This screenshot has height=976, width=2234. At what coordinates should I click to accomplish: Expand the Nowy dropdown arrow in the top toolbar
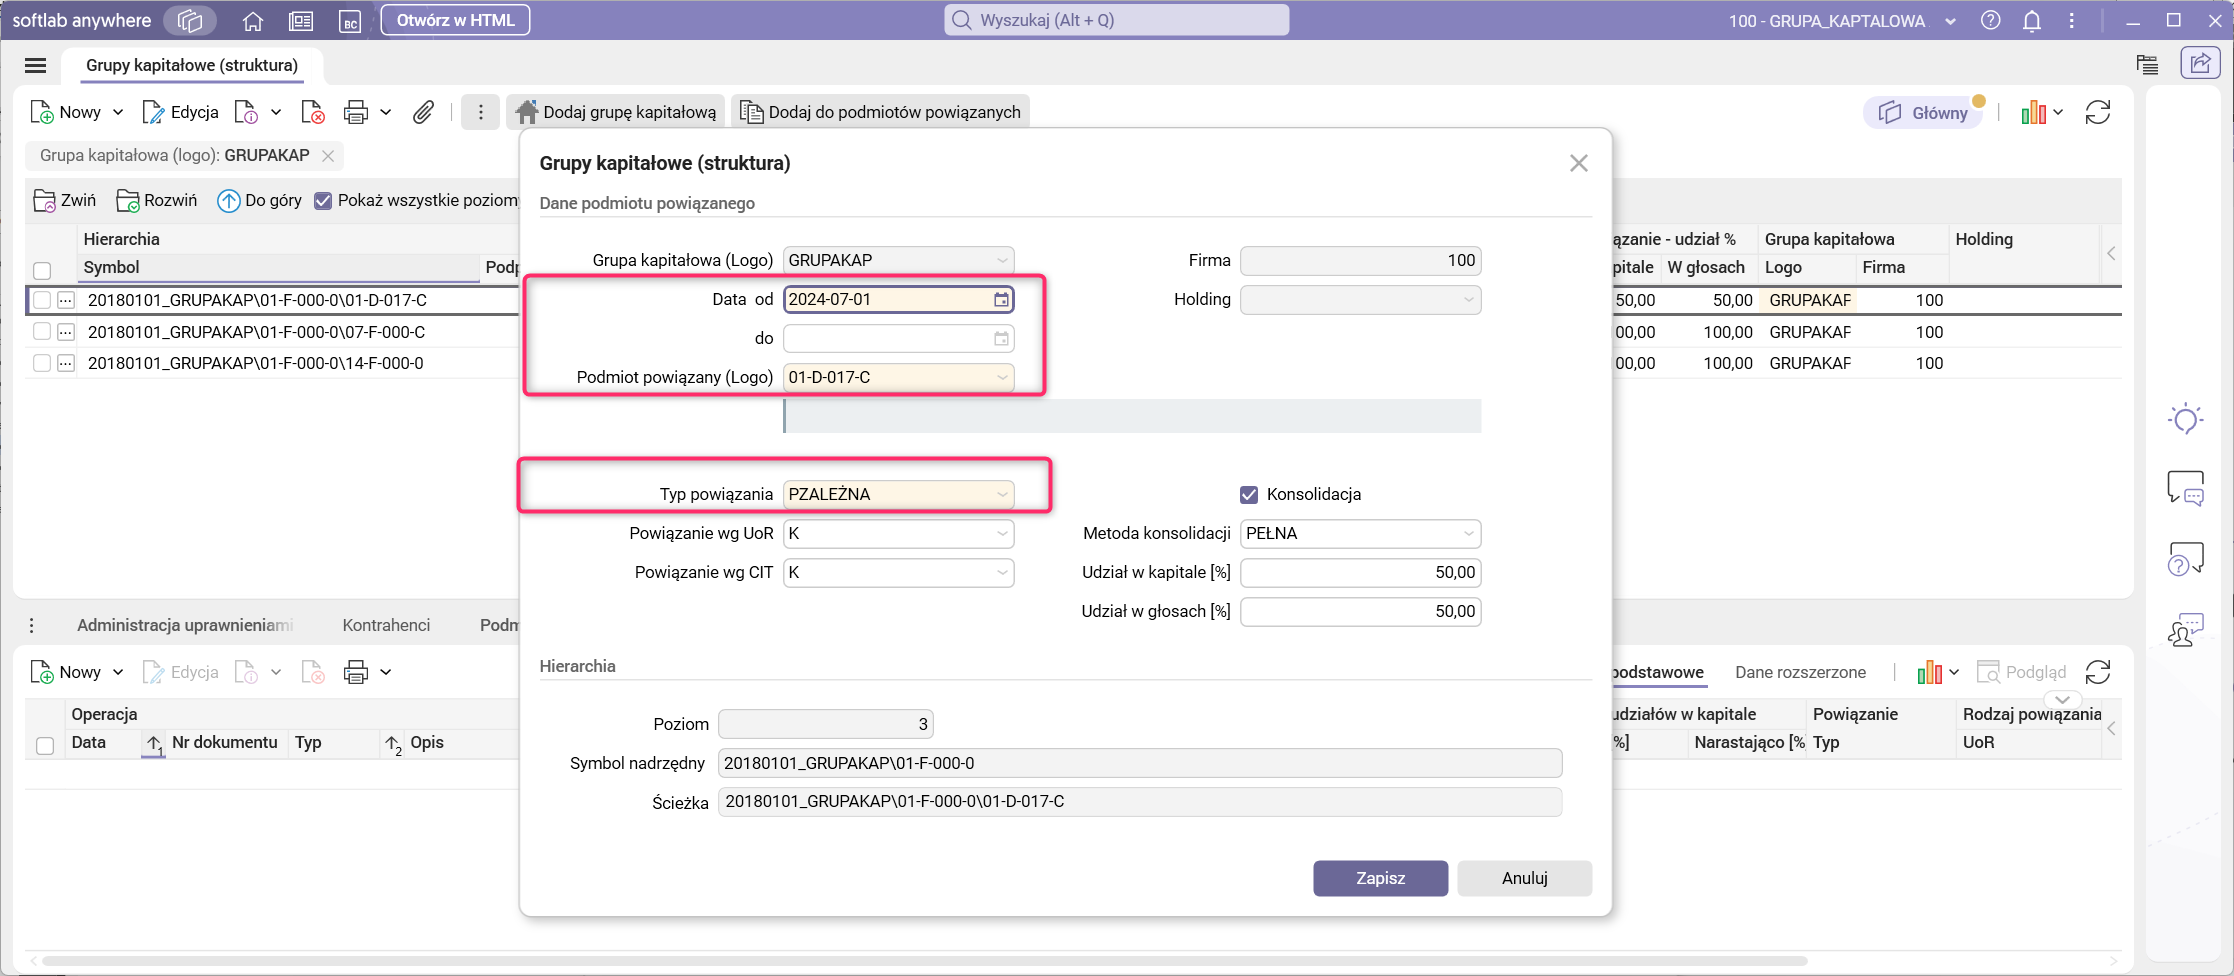pos(118,113)
